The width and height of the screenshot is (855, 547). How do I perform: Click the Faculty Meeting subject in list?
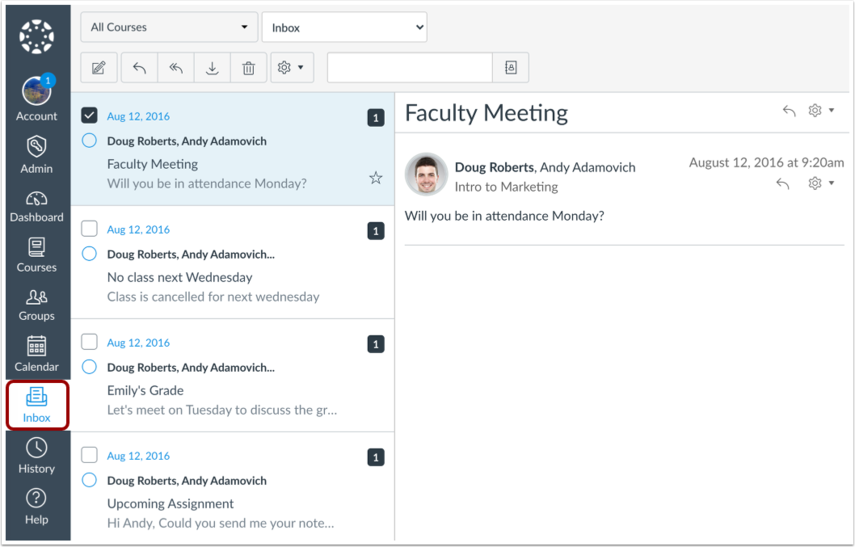point(152,164)
